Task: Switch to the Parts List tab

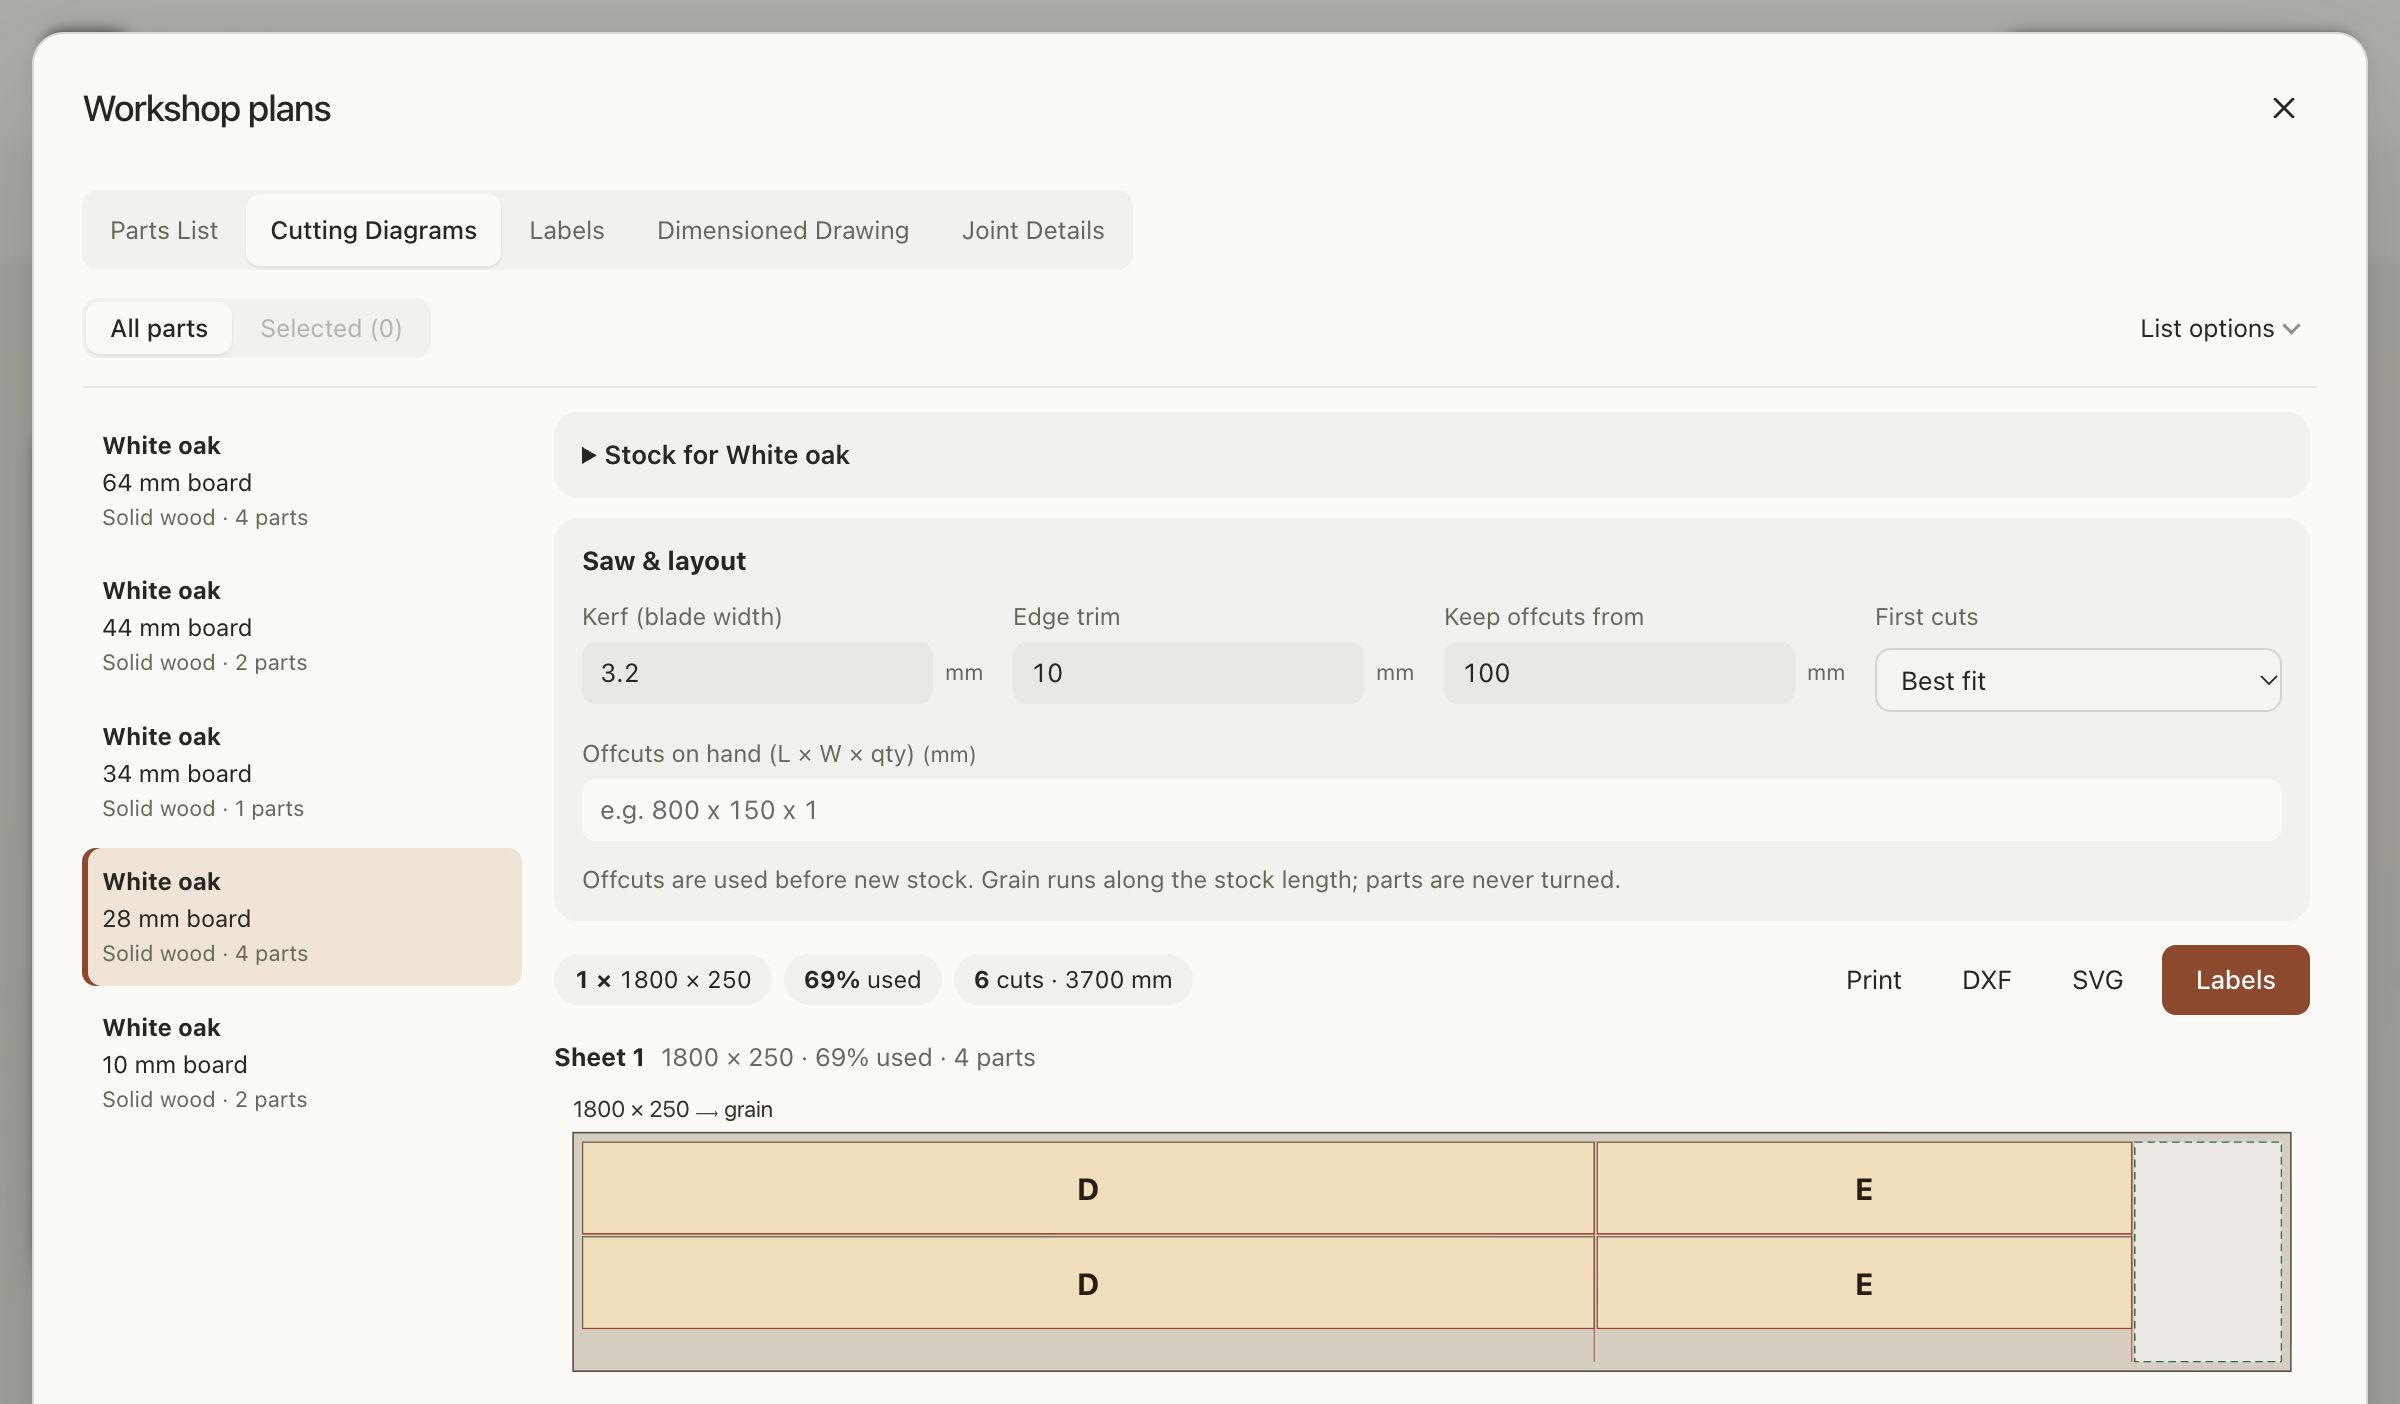Action: pyautogui.click(x=164, y=230)
